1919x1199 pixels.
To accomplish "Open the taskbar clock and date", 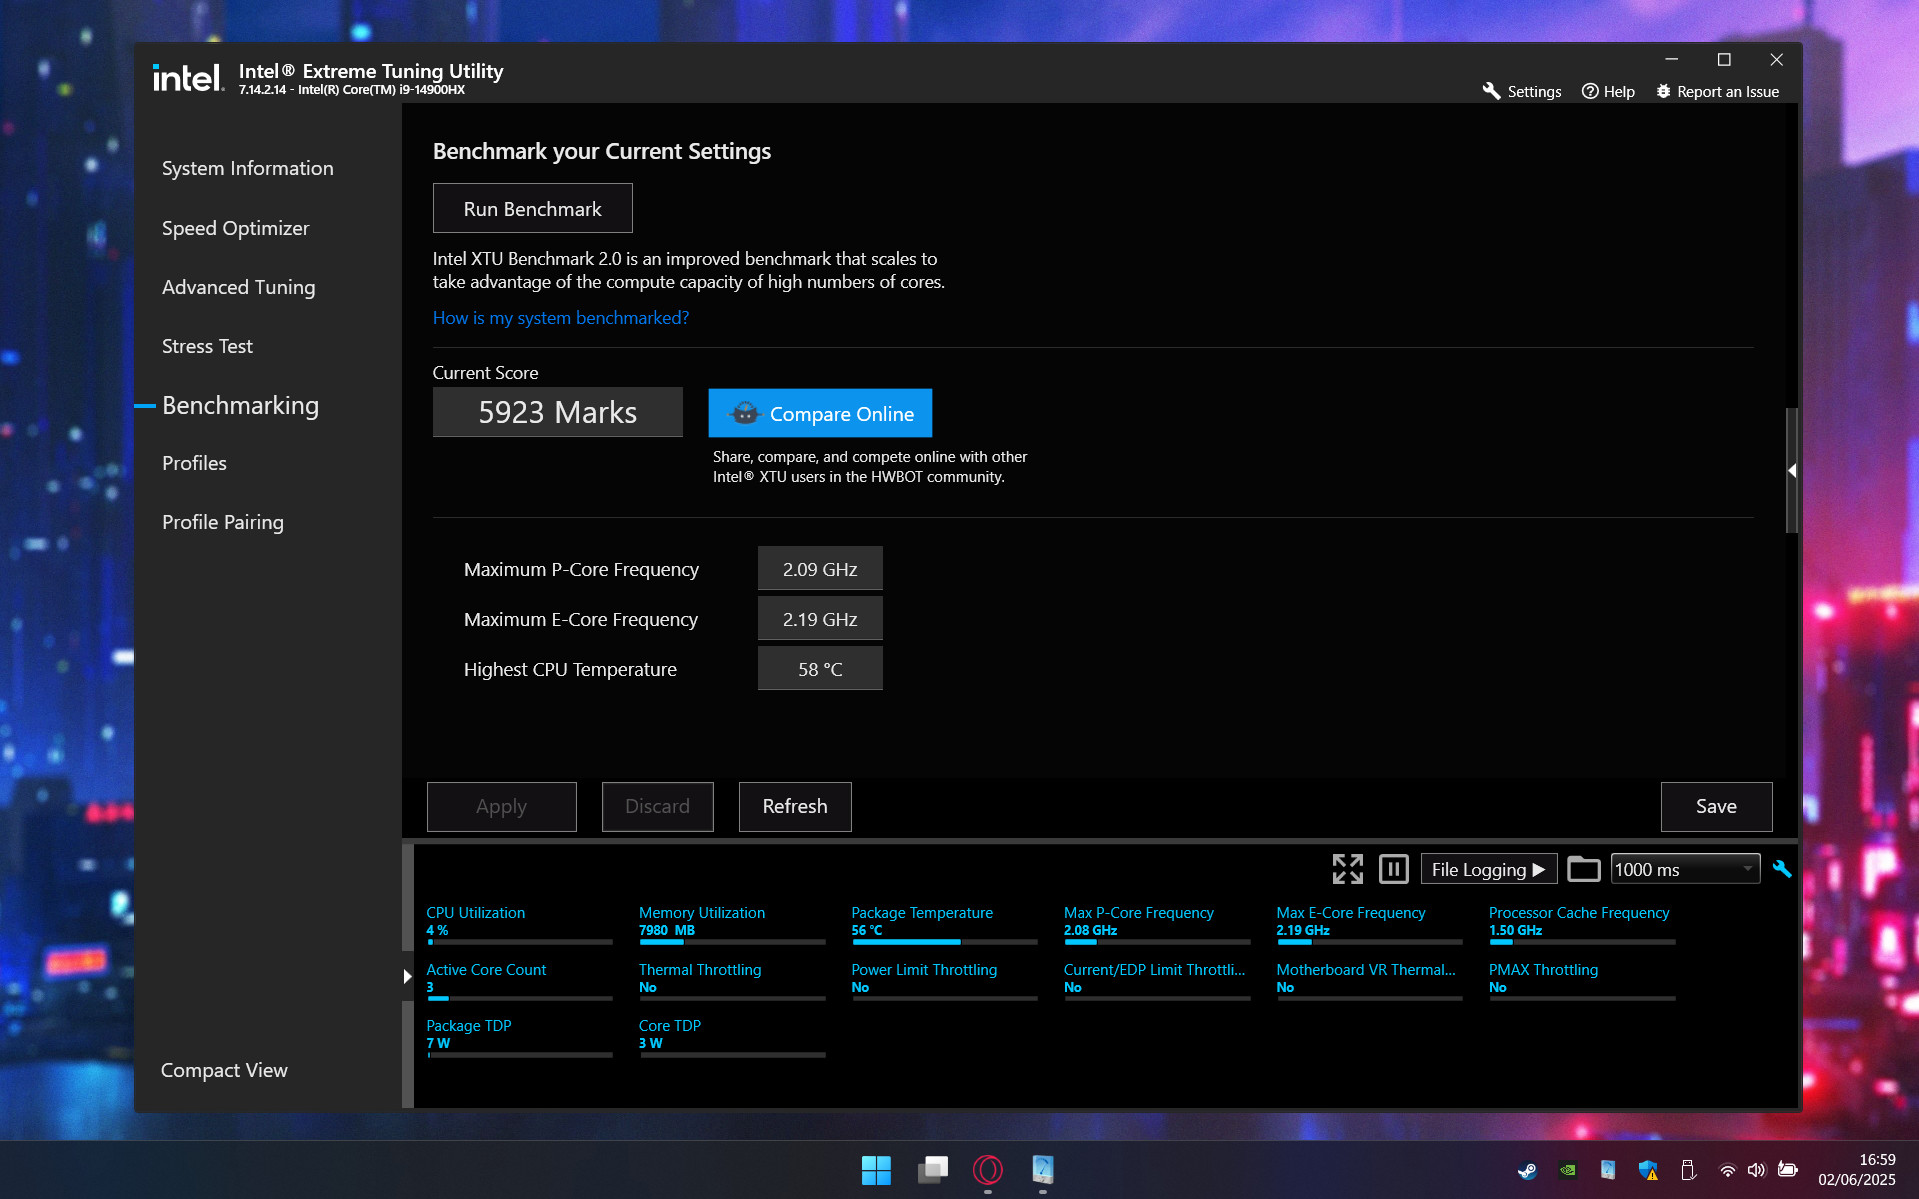I will [1856, 1170].
